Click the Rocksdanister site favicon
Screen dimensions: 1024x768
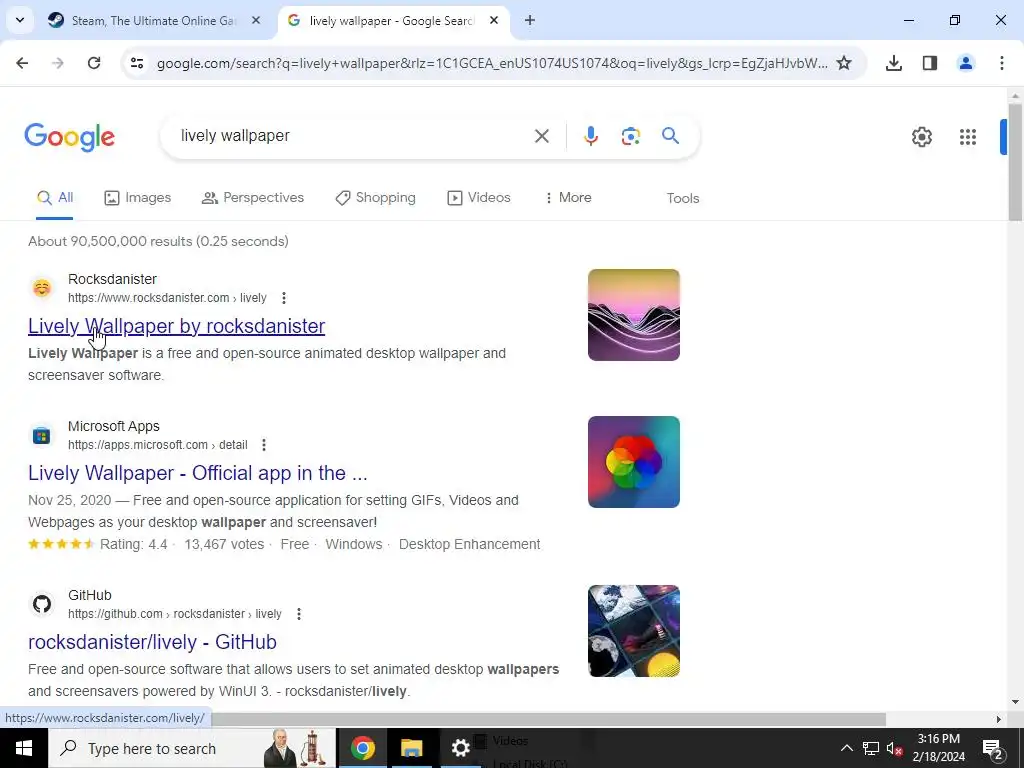pyautogui.click(x=42, y=288)
